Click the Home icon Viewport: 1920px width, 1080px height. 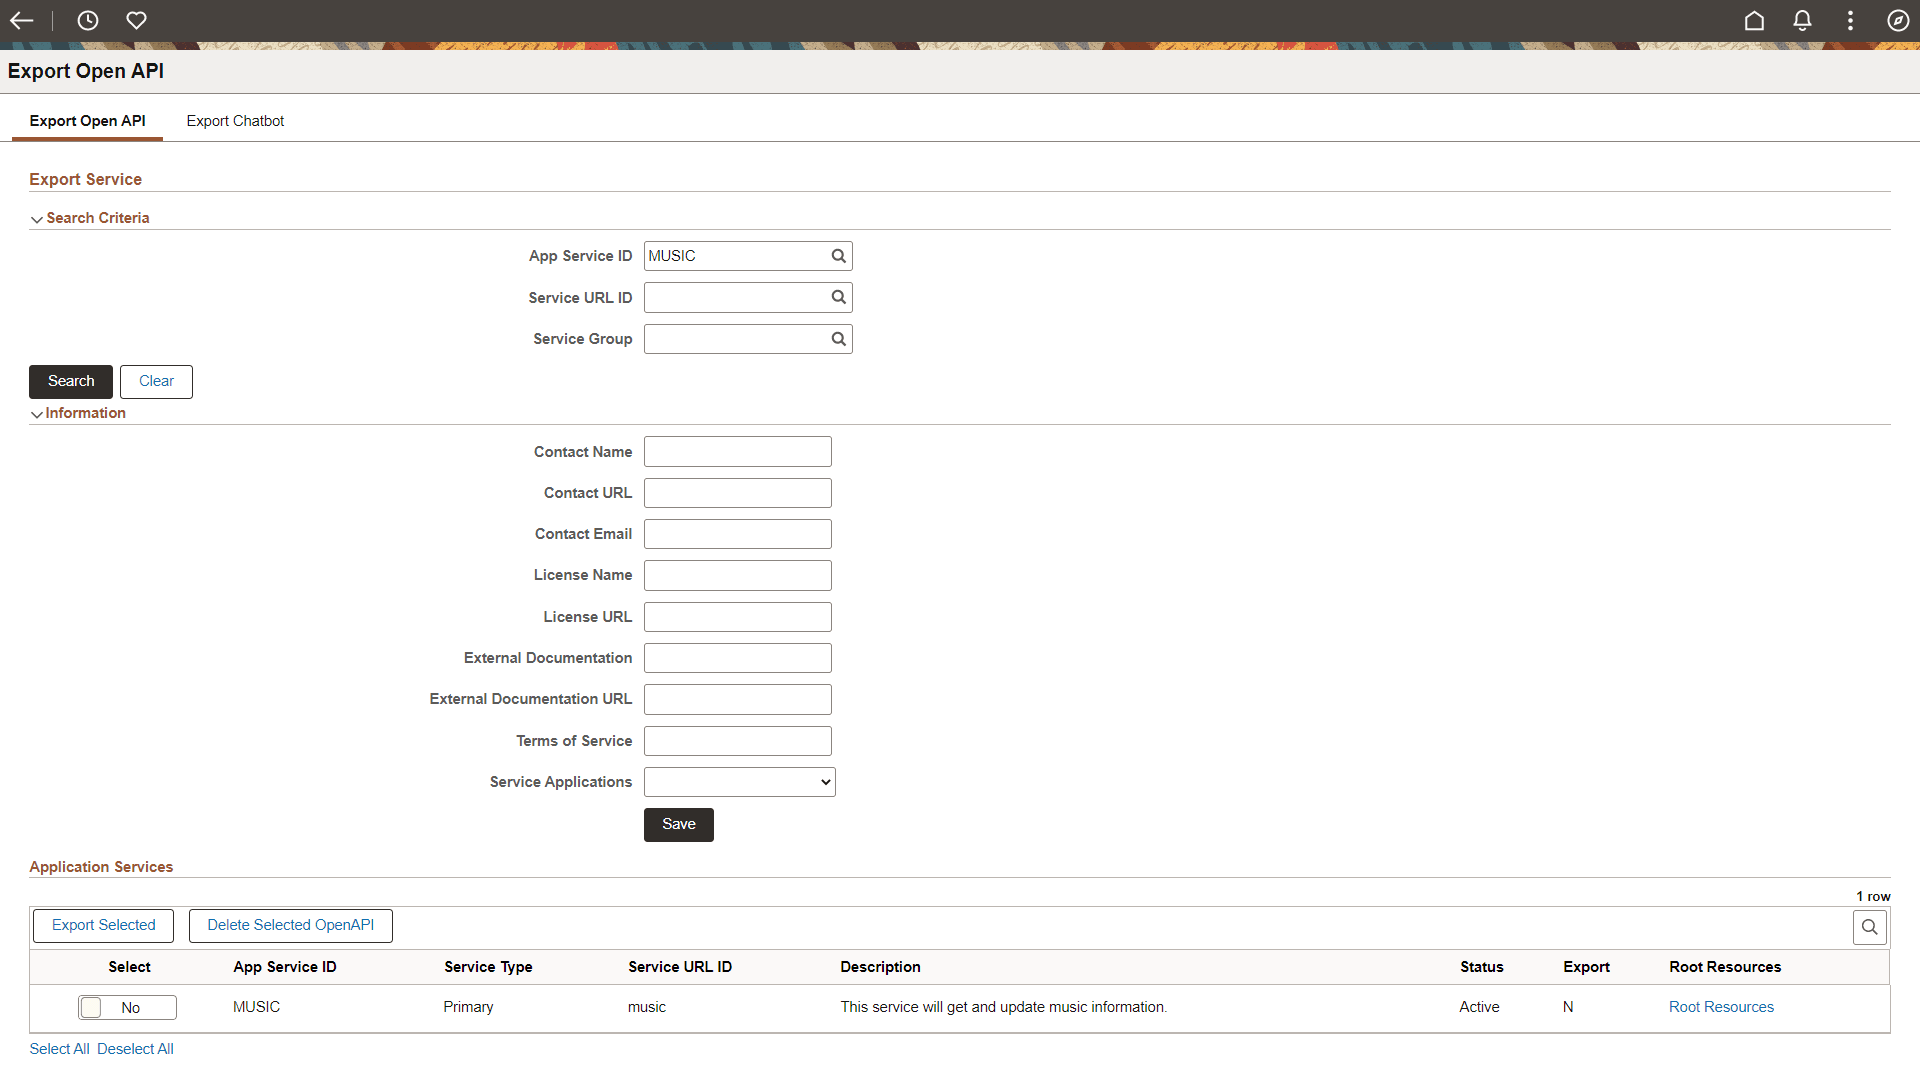click(x=1754, y=20)
